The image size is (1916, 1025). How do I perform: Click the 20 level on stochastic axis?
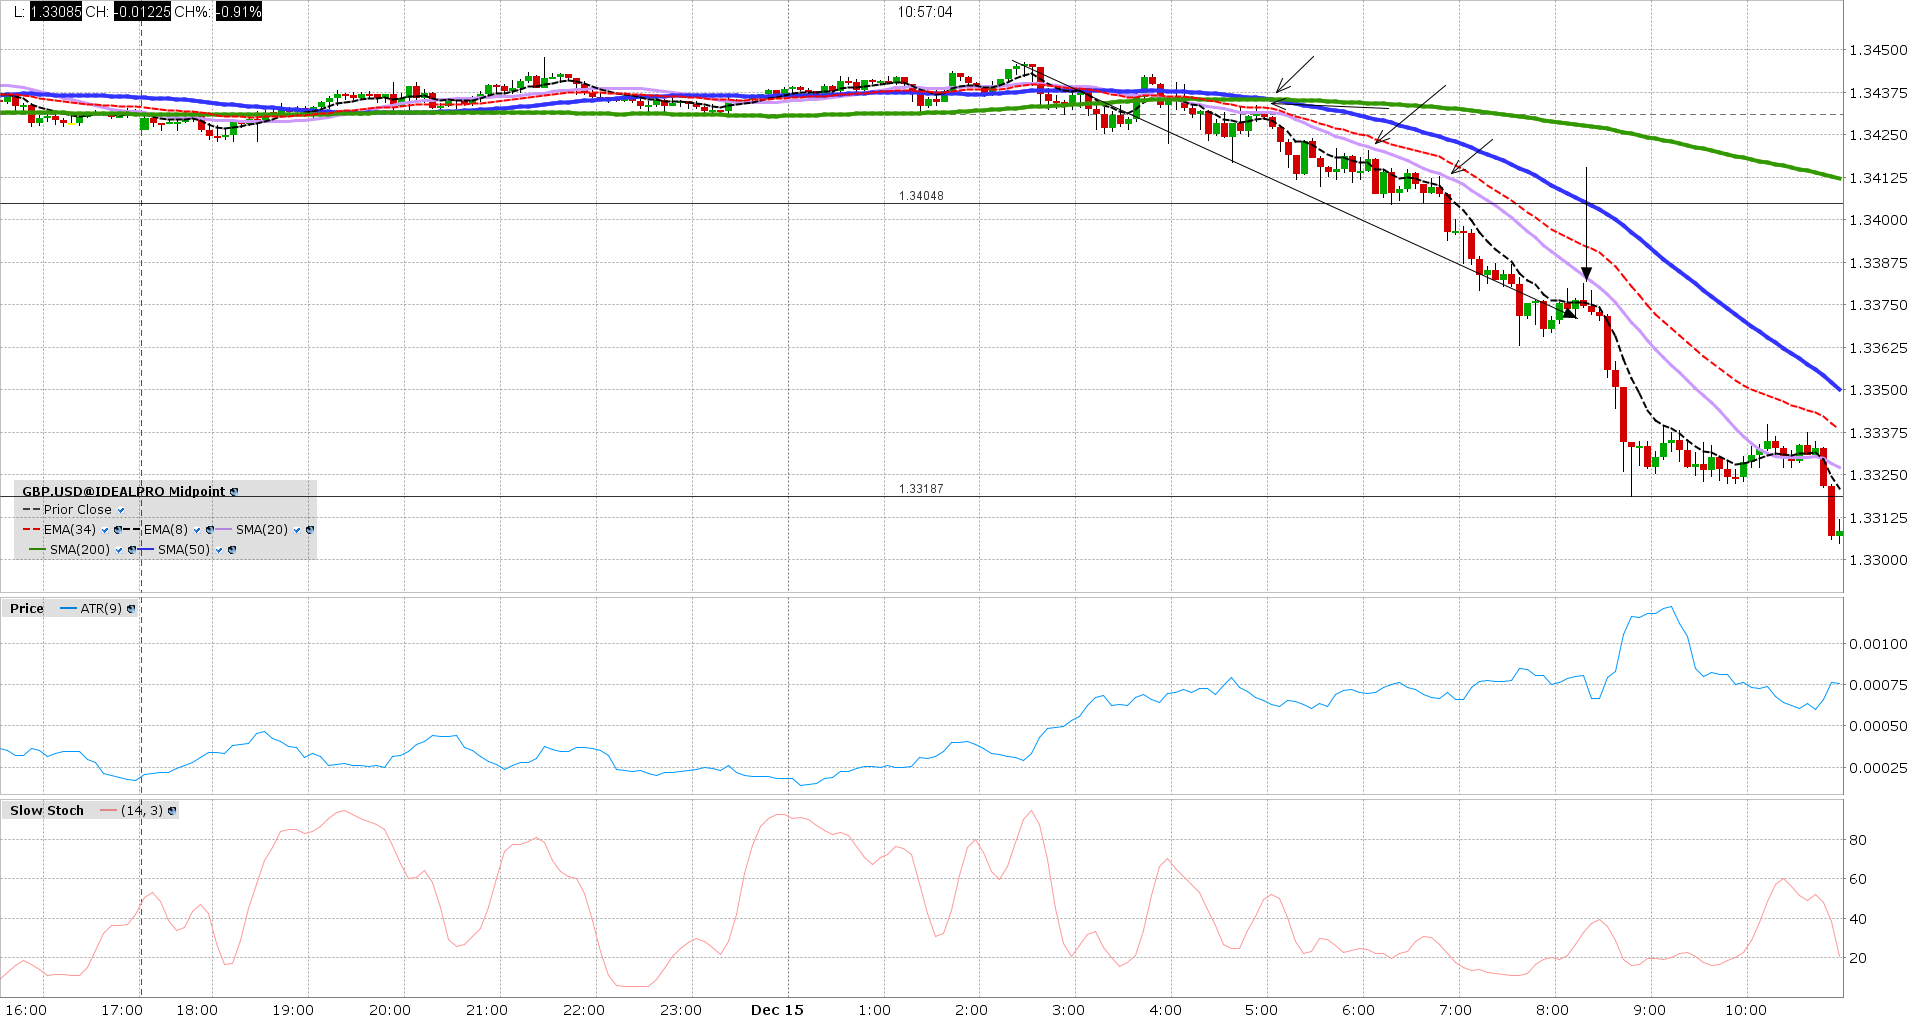coord(1858,958)
